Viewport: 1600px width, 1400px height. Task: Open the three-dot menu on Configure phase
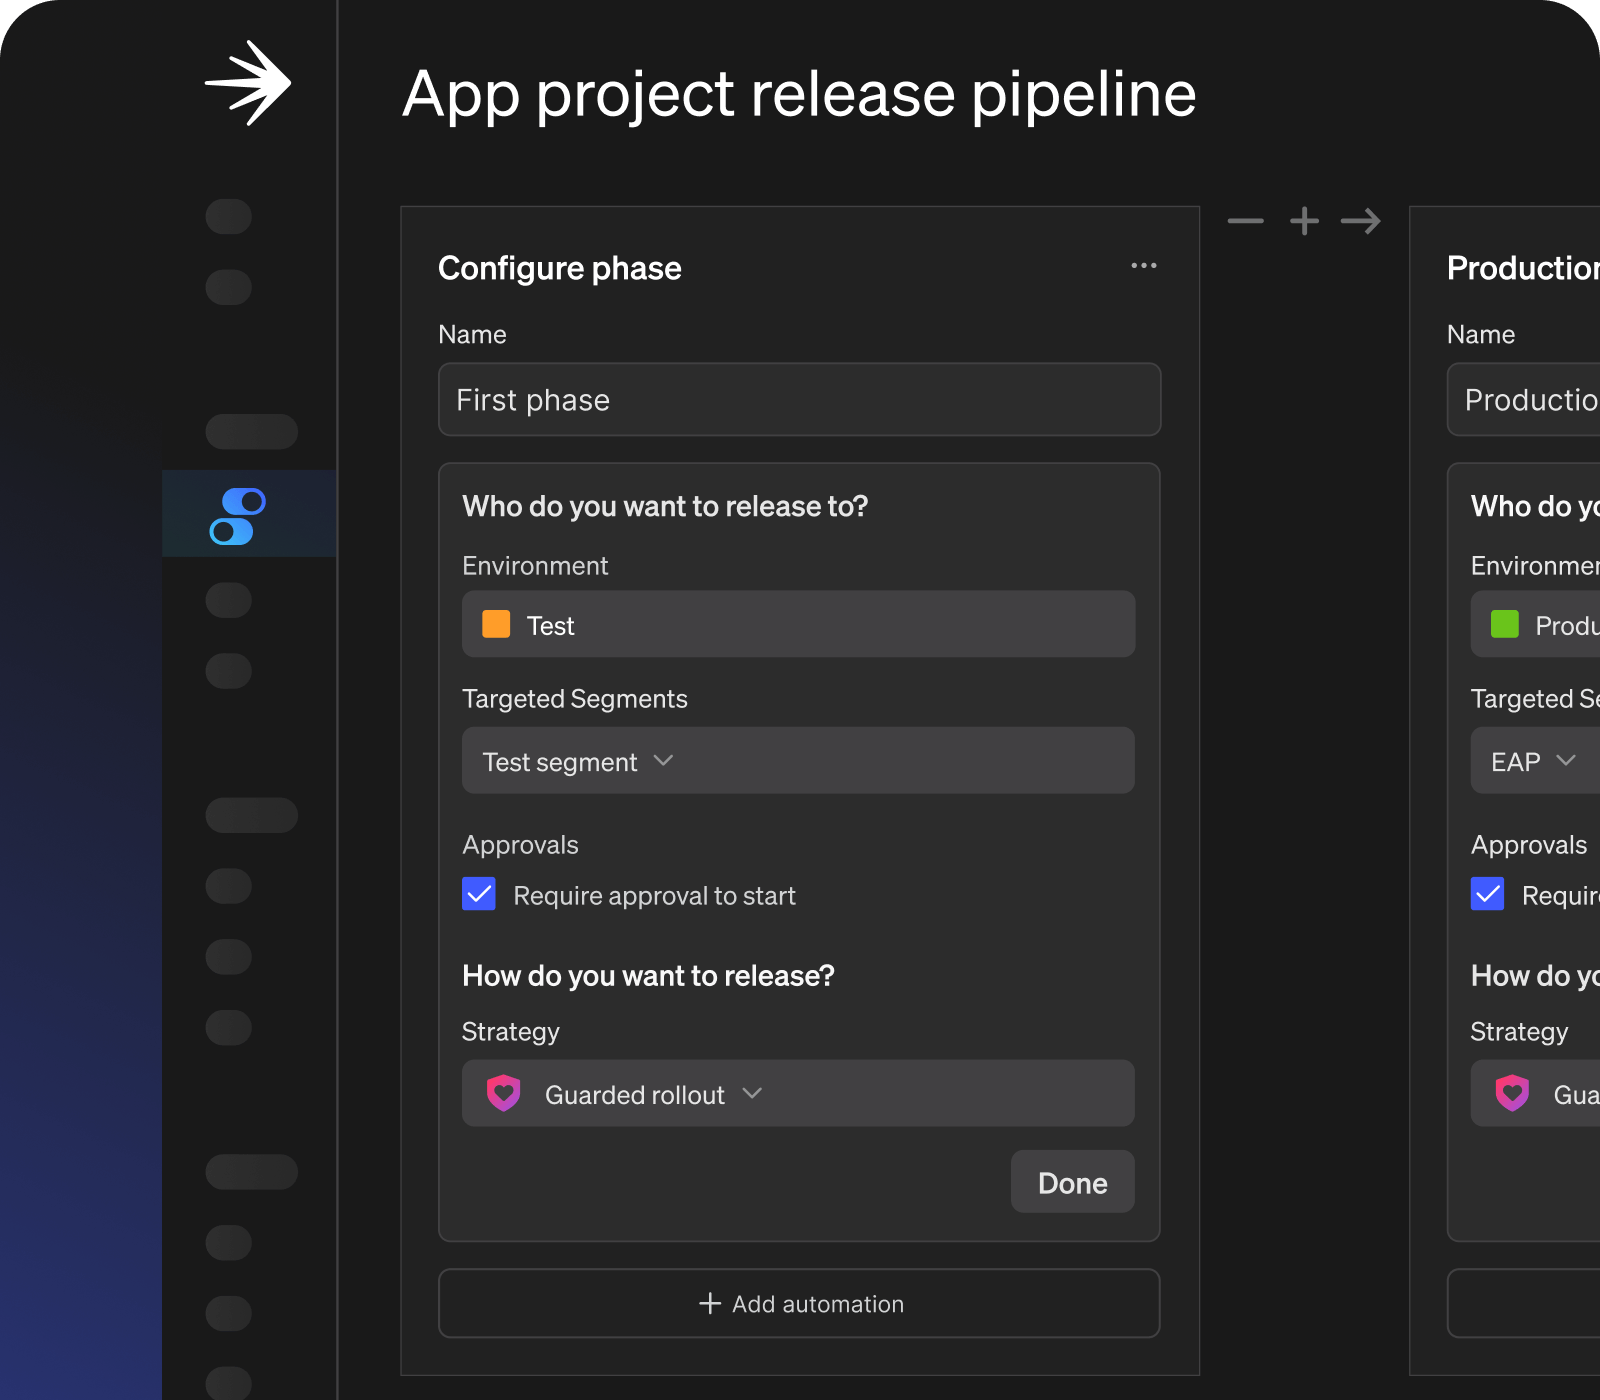[1144, 265]
